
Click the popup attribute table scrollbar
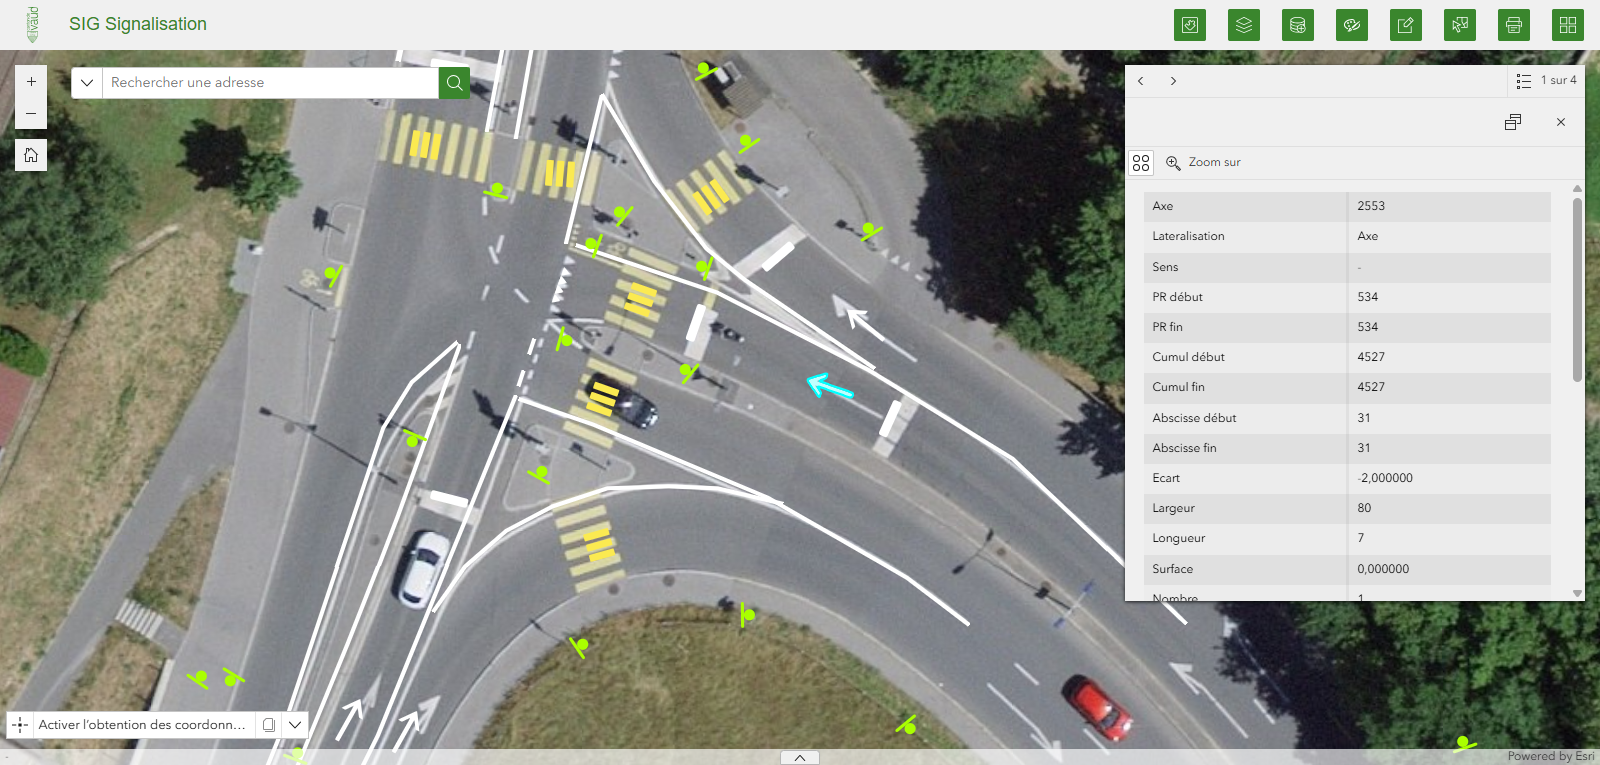pyautogui.click(x=1577, y=290)
